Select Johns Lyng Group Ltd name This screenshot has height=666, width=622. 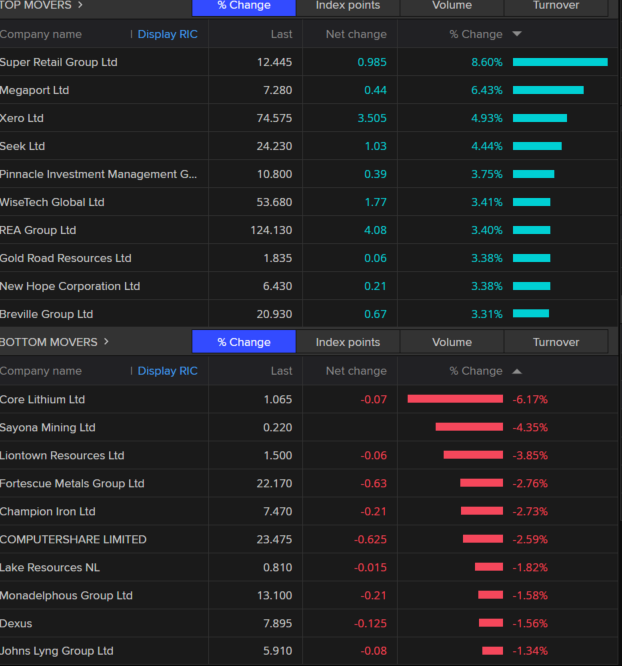click(57, 651)
